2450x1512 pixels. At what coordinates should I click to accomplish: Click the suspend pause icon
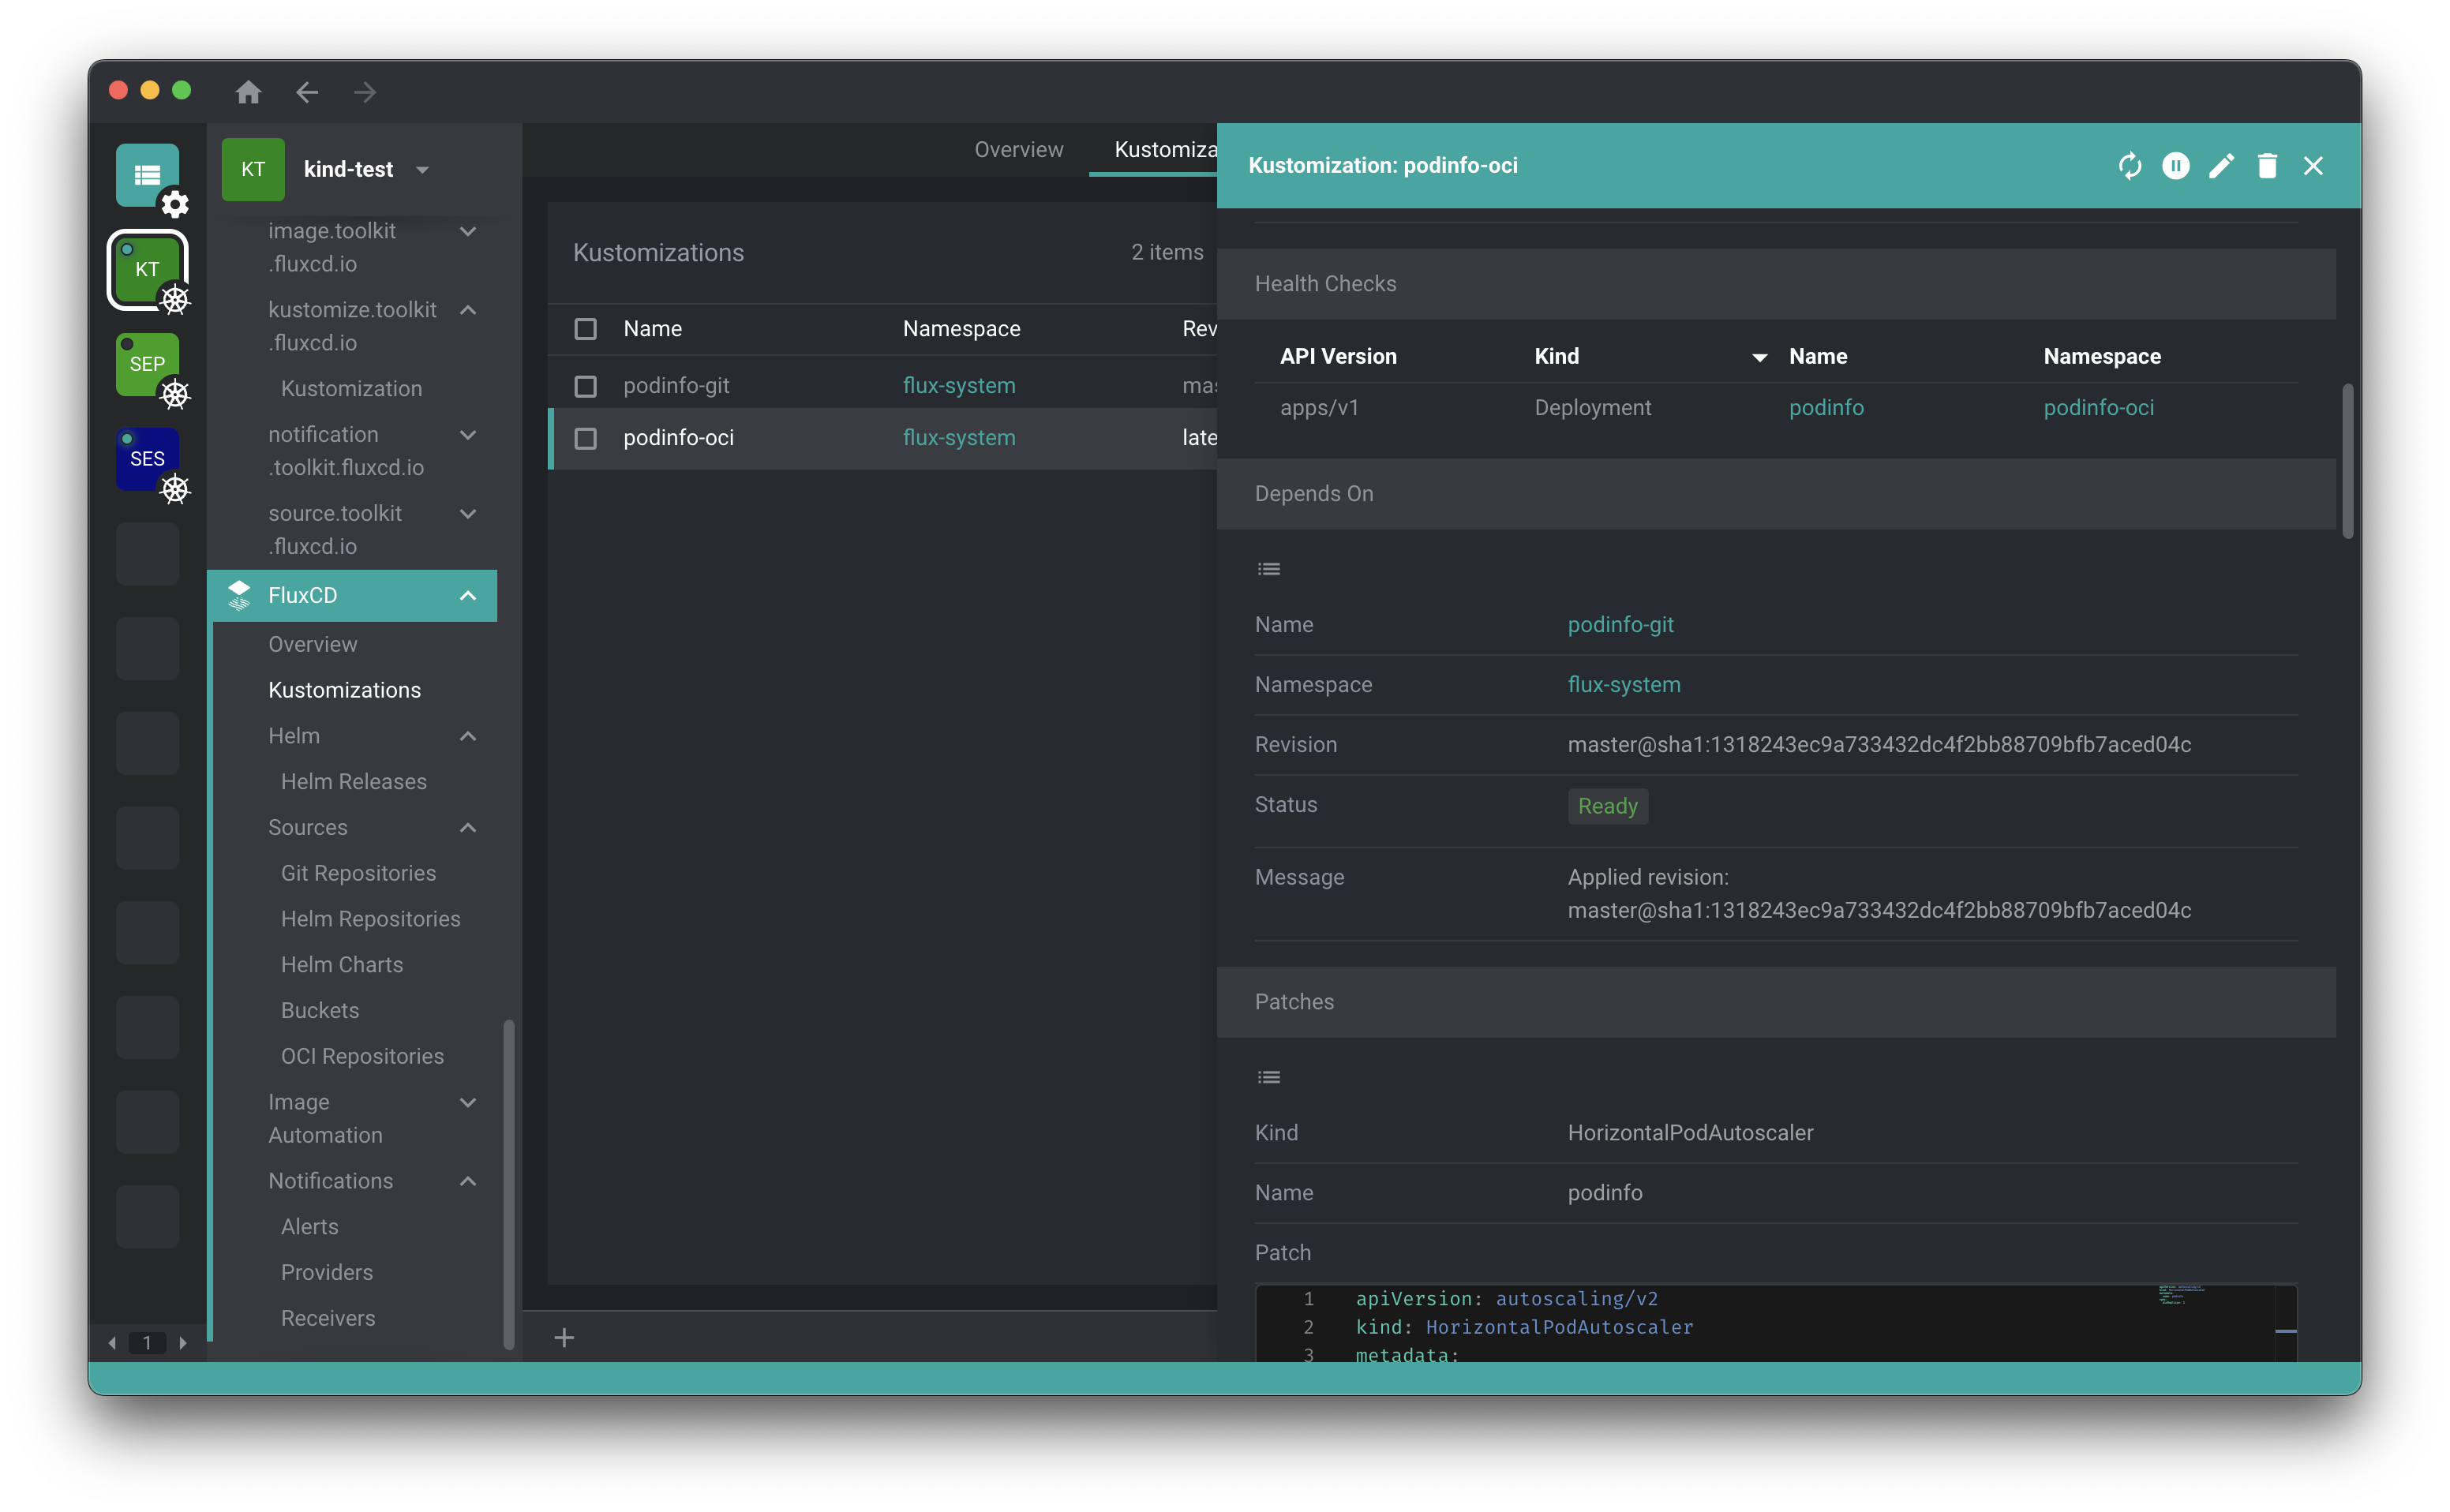pyautogui.click(x=2175, y=166)
